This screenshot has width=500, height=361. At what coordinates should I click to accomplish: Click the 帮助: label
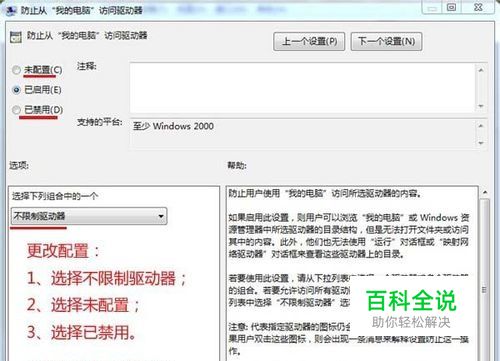[237, 165]
